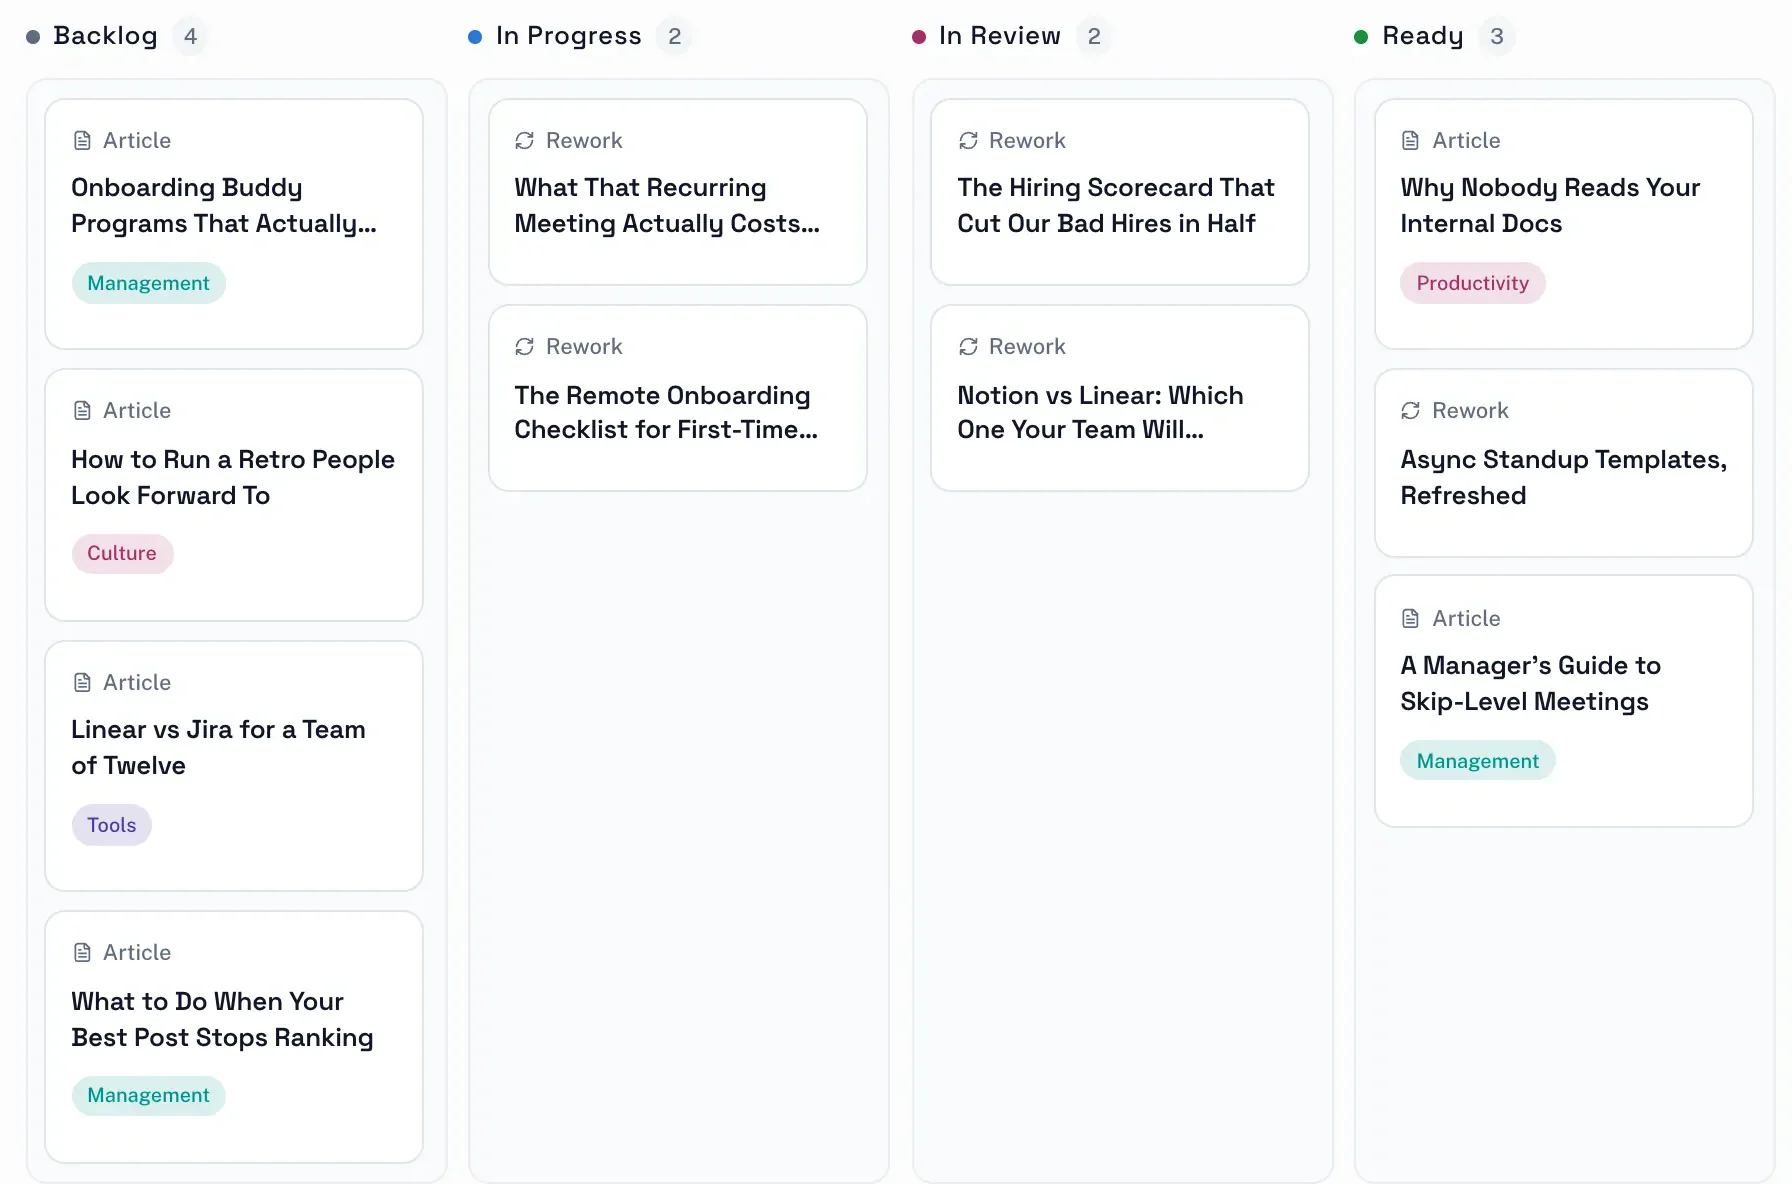1792x1184 pixels.
Task: Click the In Review count badge showing 2
Action: [x=1094, y=37]
